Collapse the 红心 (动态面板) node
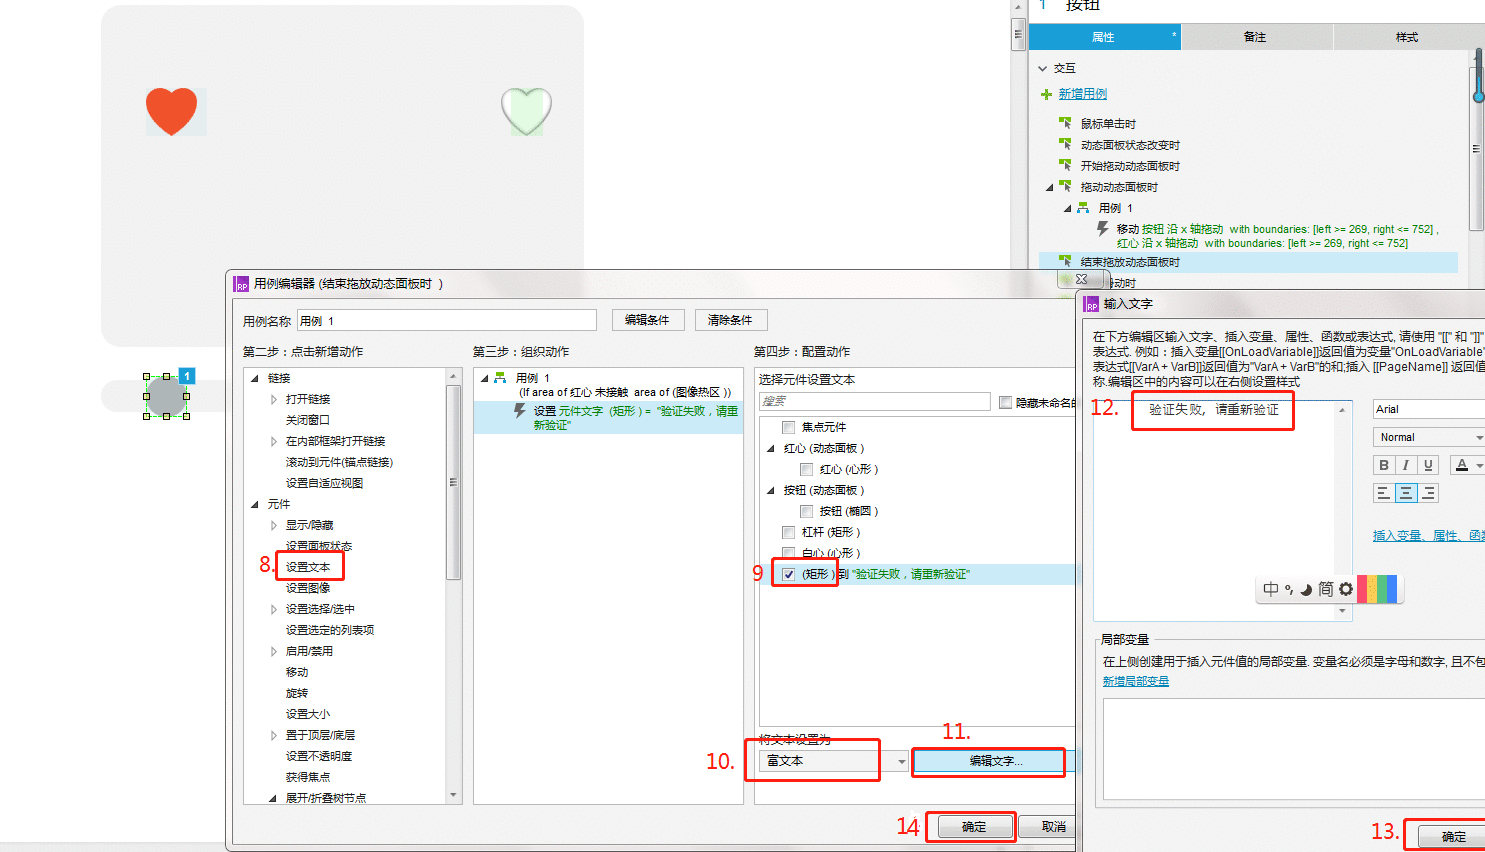Image resolution: width=1485 pixels, height=852 pixels. pos(771,448)
